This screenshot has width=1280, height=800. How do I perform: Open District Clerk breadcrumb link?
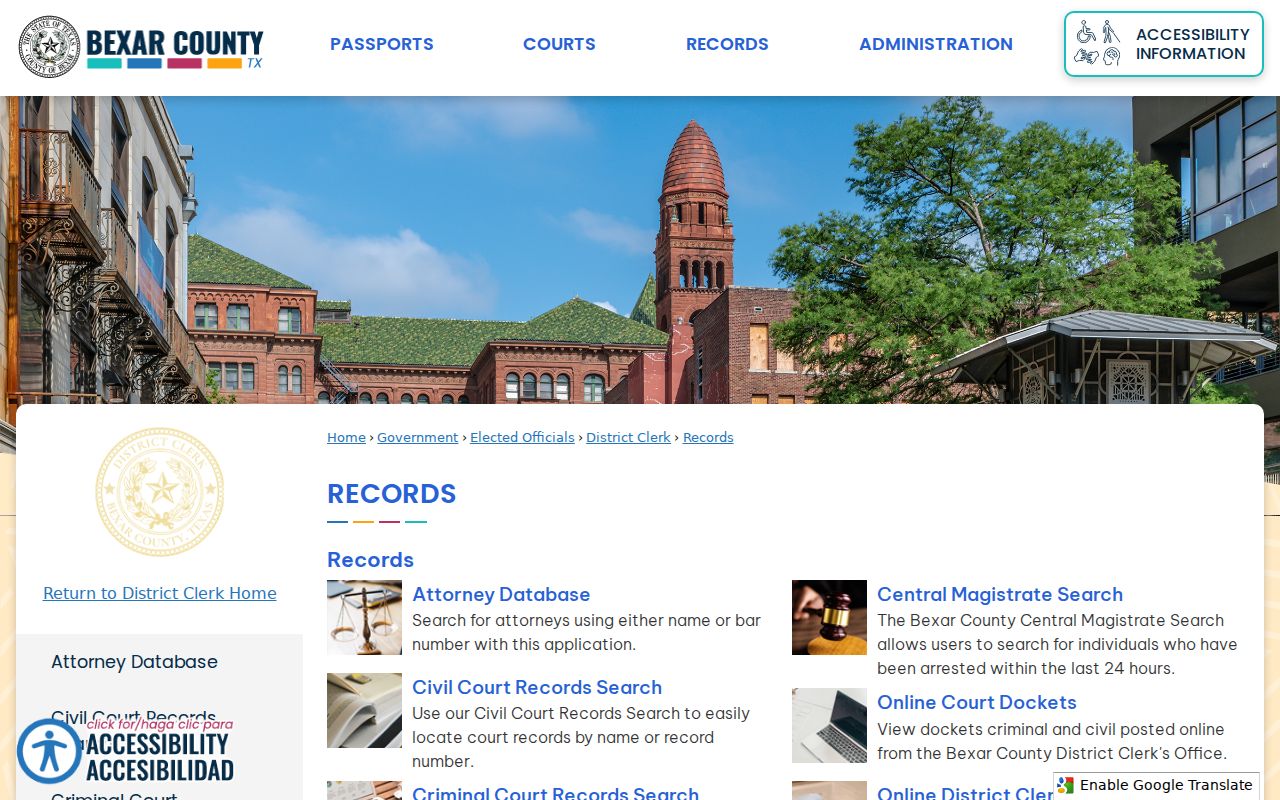(628, 437)
